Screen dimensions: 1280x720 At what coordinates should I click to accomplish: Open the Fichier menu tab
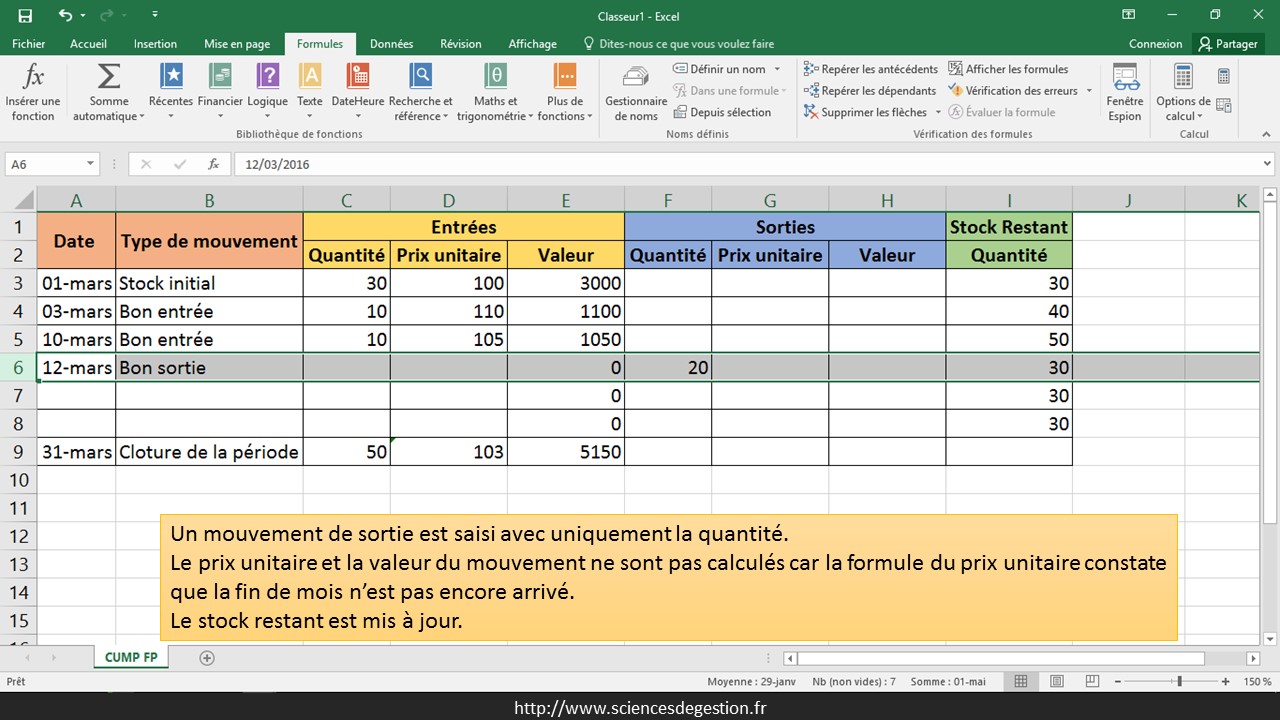click(x=29, y=44)
